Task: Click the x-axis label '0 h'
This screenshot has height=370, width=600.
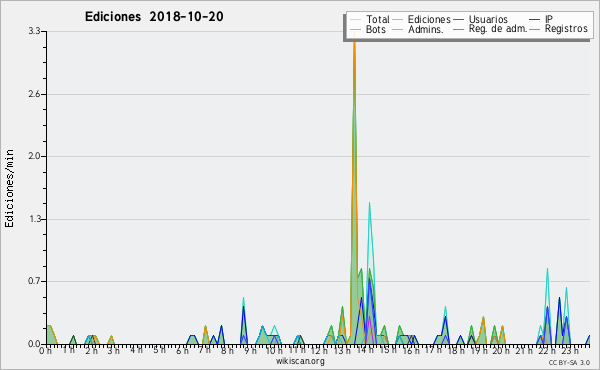Action: point(45,351)
